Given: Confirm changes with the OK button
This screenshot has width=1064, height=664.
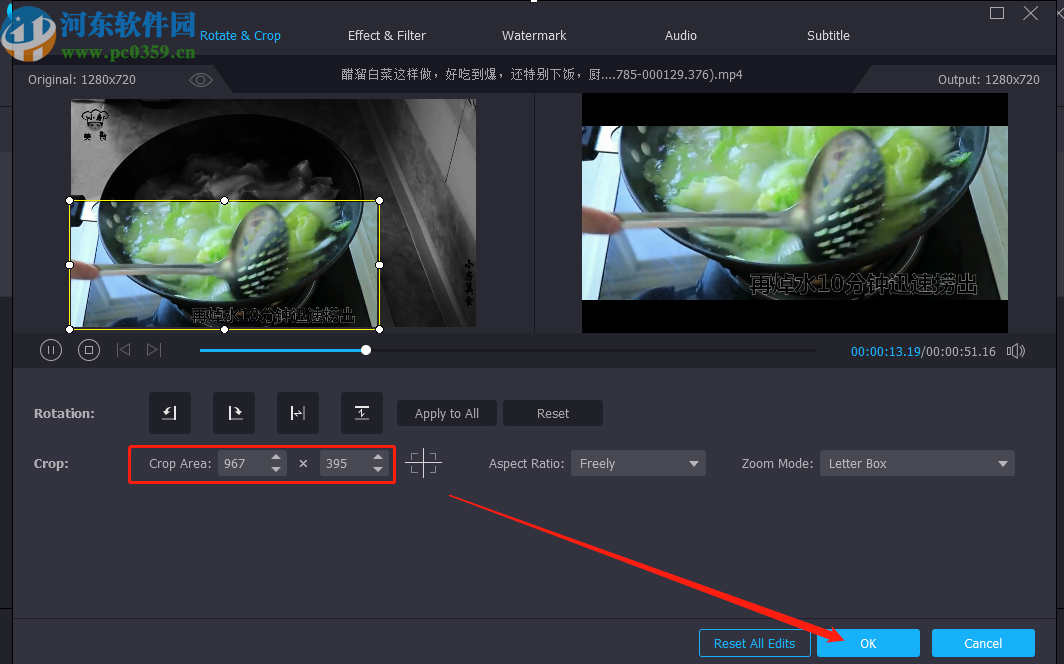Looking at the screenshot, I should (x=867, y=643).
